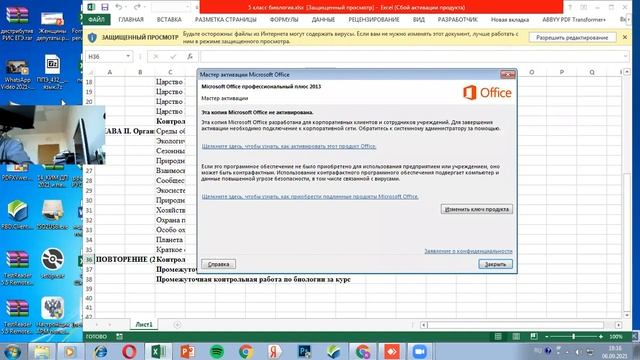Open the Заявление о конфиденциальности link
Image resolution: width=640 pixels, height=360 pixels.
pos(468,251)
